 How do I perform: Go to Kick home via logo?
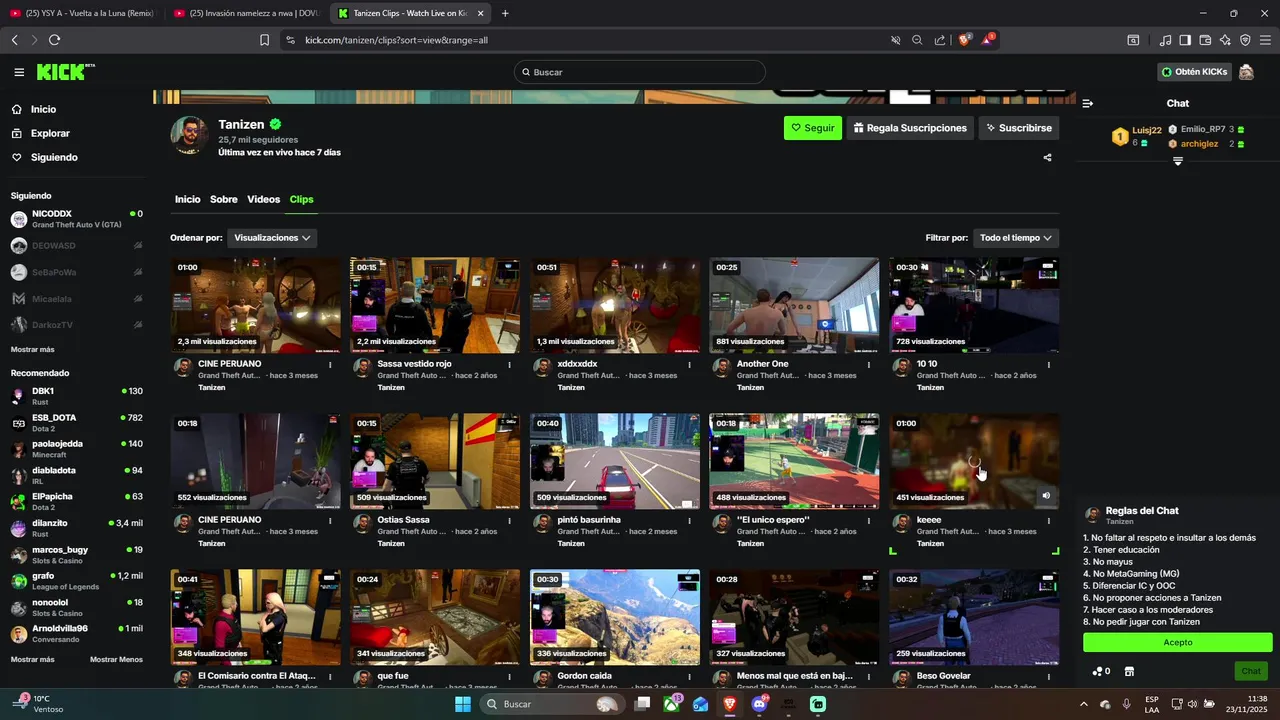tap(65, 72)
